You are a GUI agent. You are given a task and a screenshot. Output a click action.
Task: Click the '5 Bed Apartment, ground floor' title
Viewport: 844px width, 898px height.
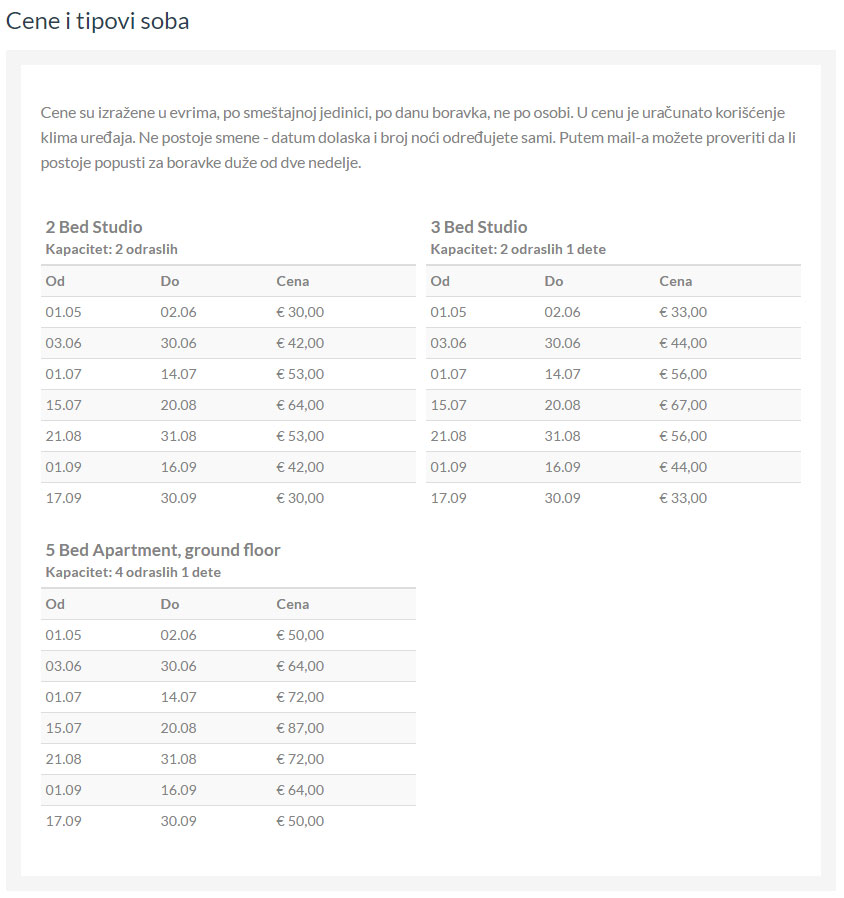[x=163, y=550]
